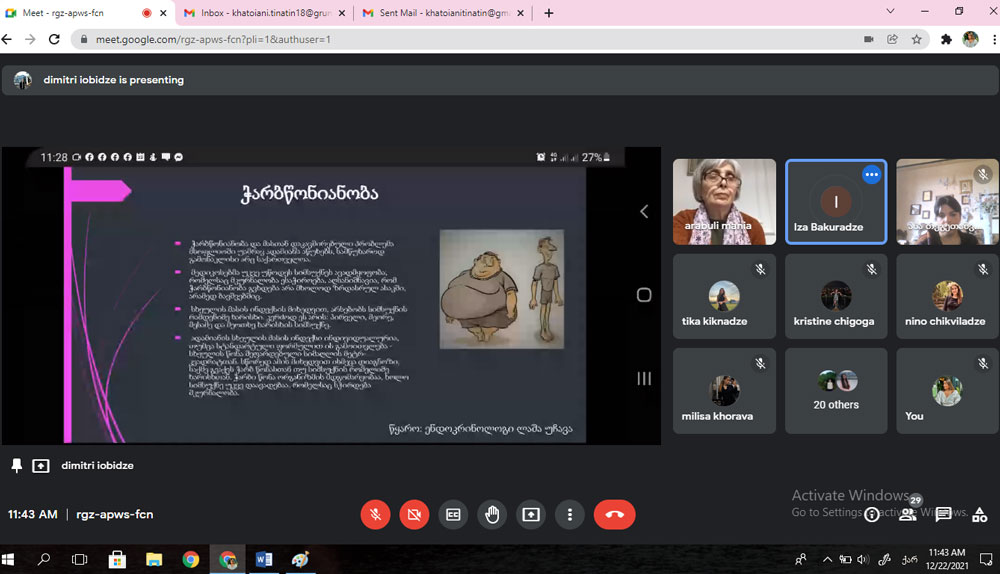Turn on the camera
The height and width of the screenshot is (574, 1000).
414,514
